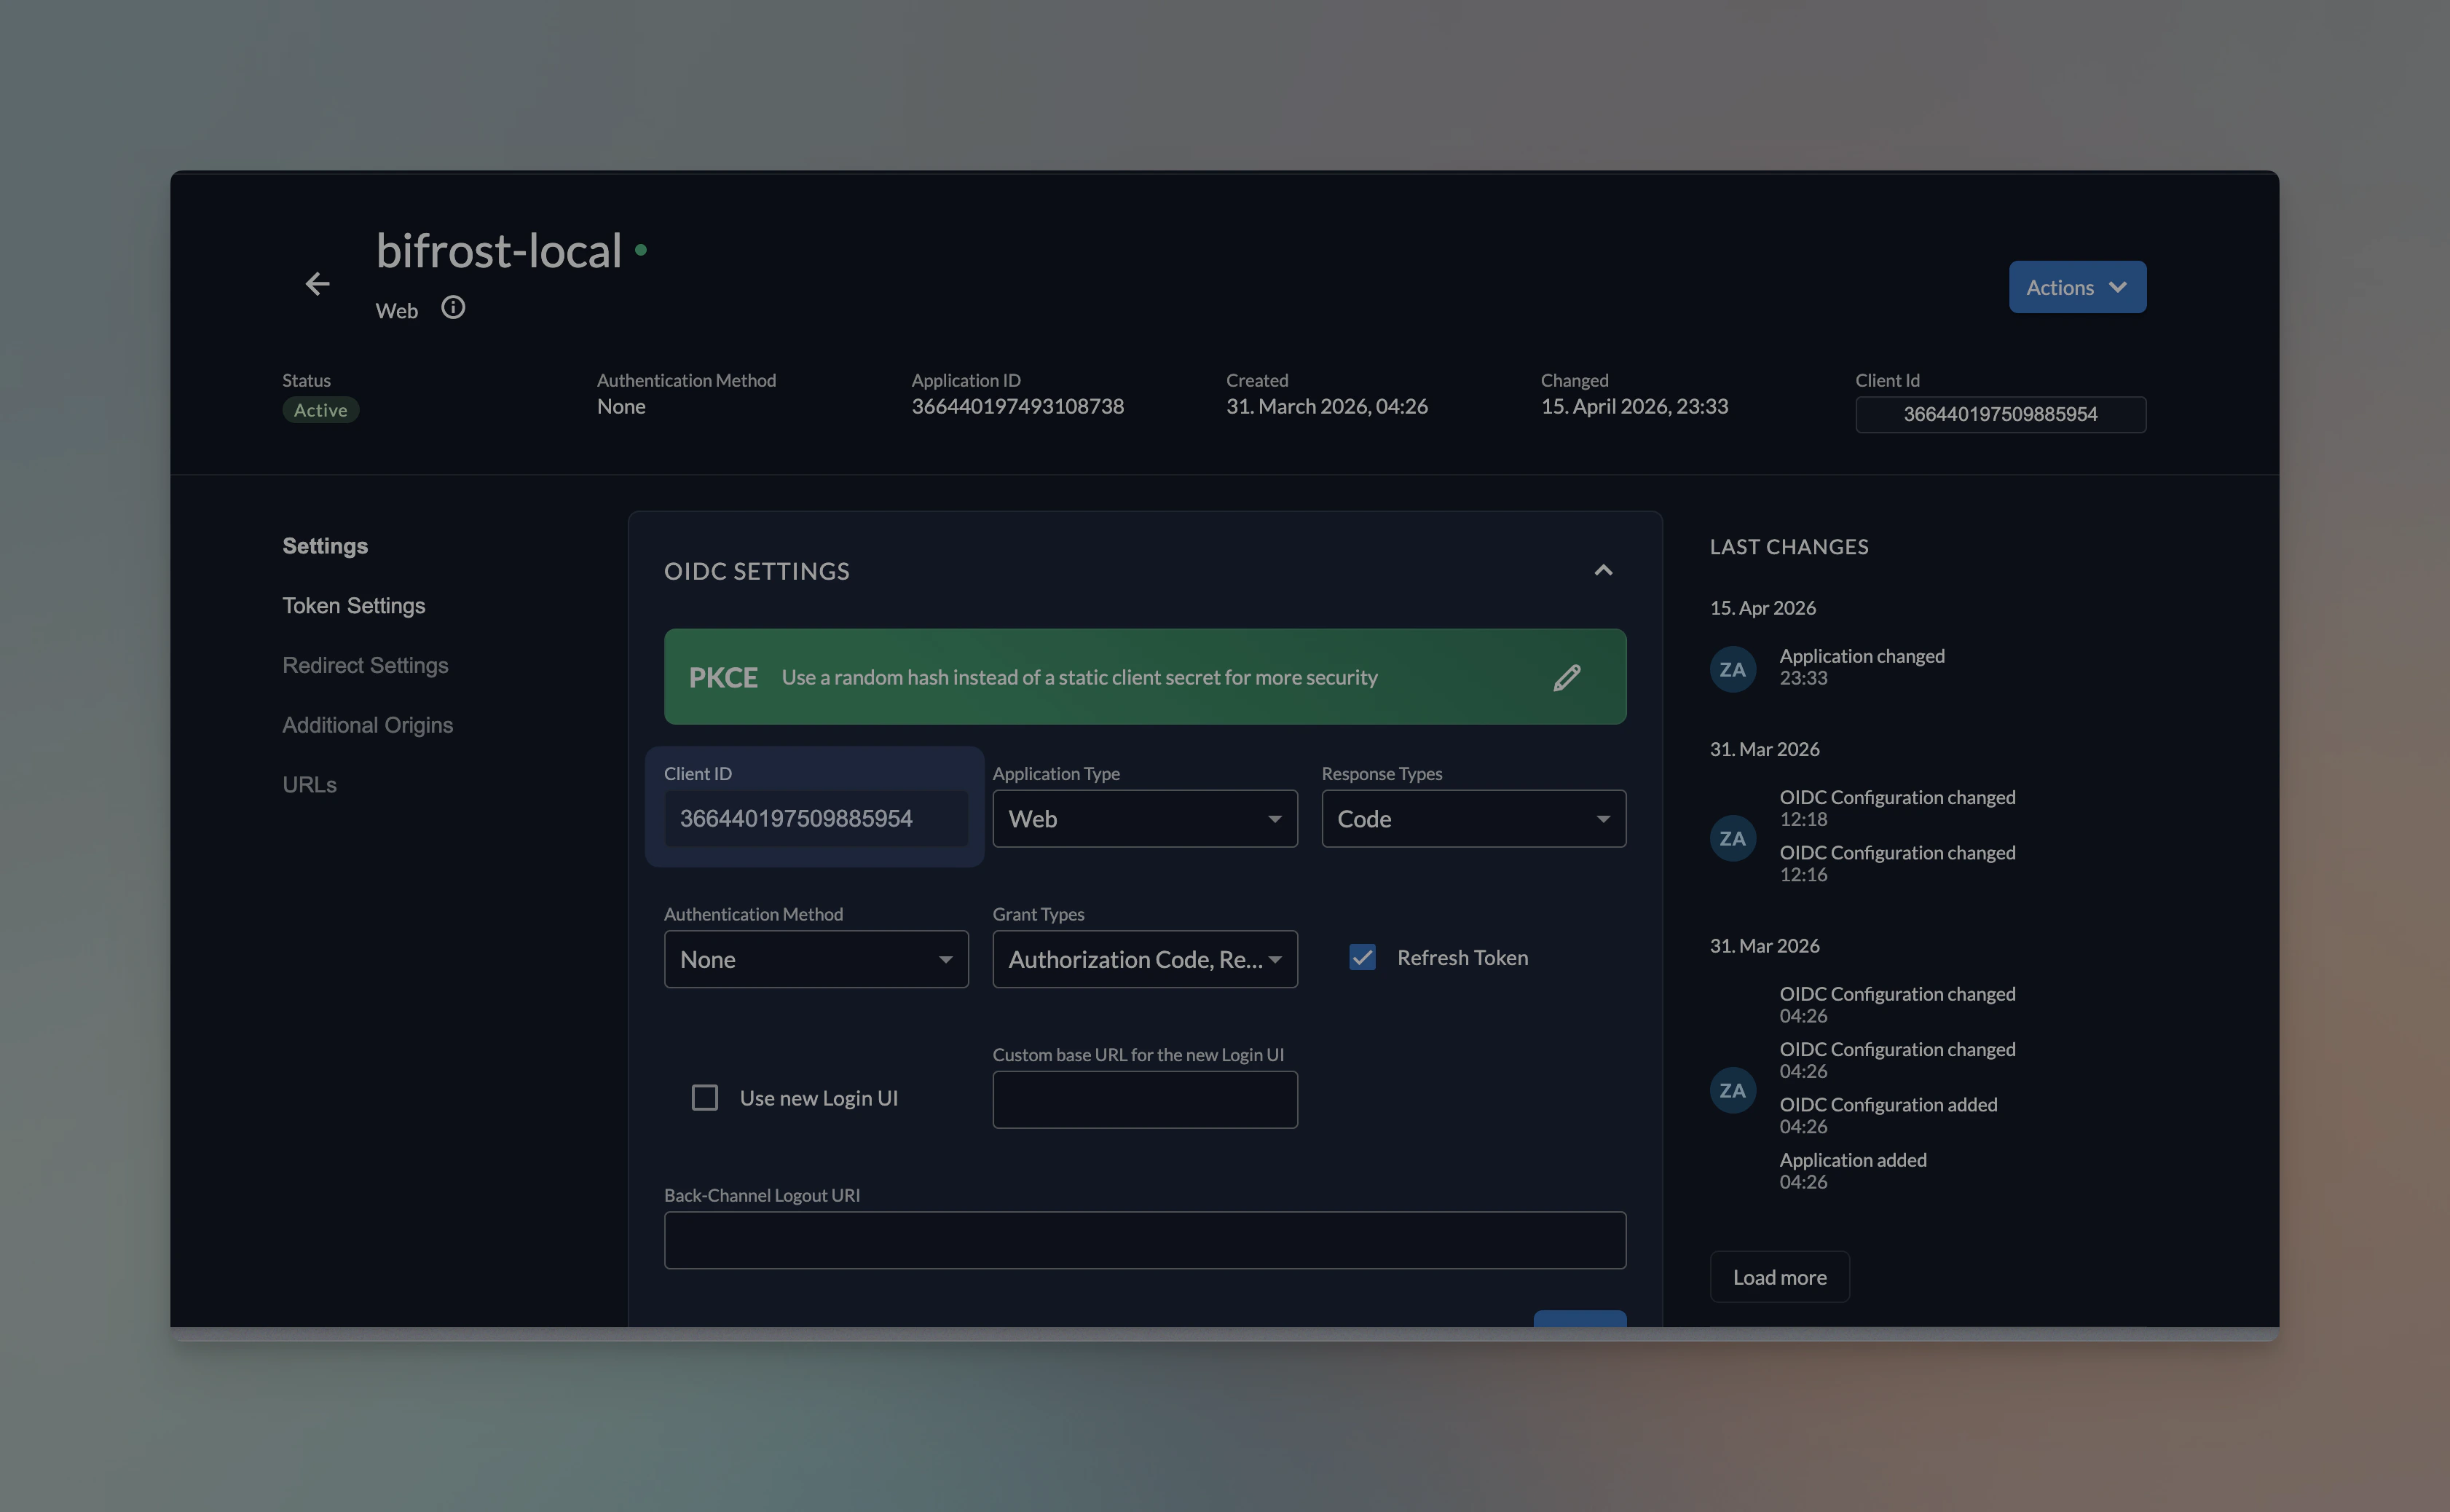
Task: Click the ZA avatar beside Application changed
Action: point(1733,670)
